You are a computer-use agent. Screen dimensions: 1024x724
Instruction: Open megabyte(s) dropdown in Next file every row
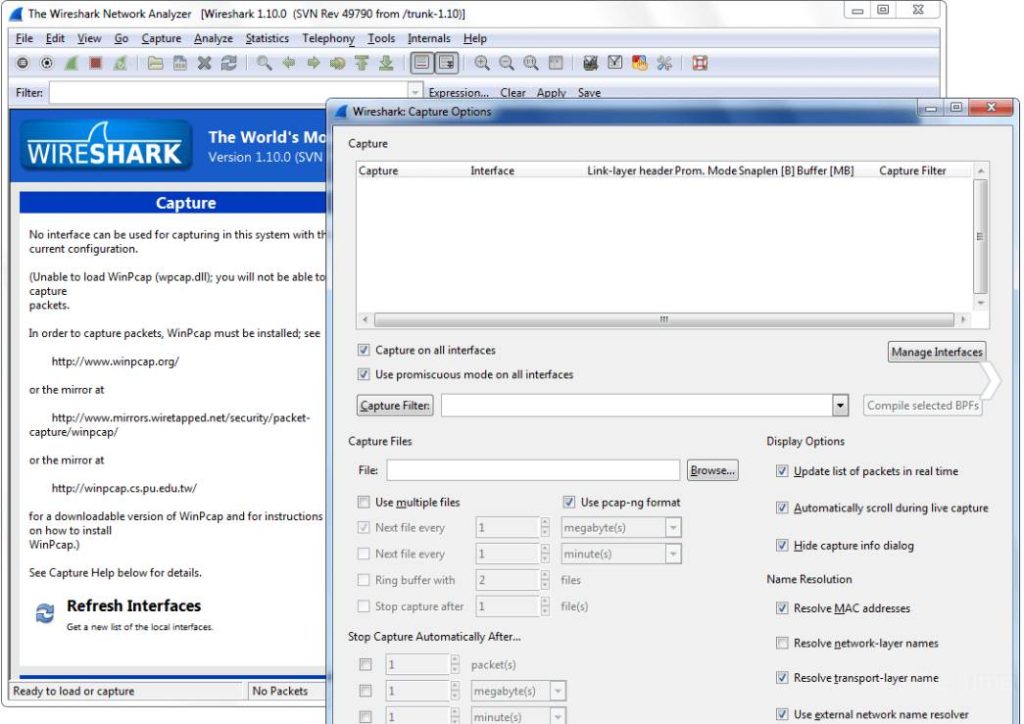[673, 527]
